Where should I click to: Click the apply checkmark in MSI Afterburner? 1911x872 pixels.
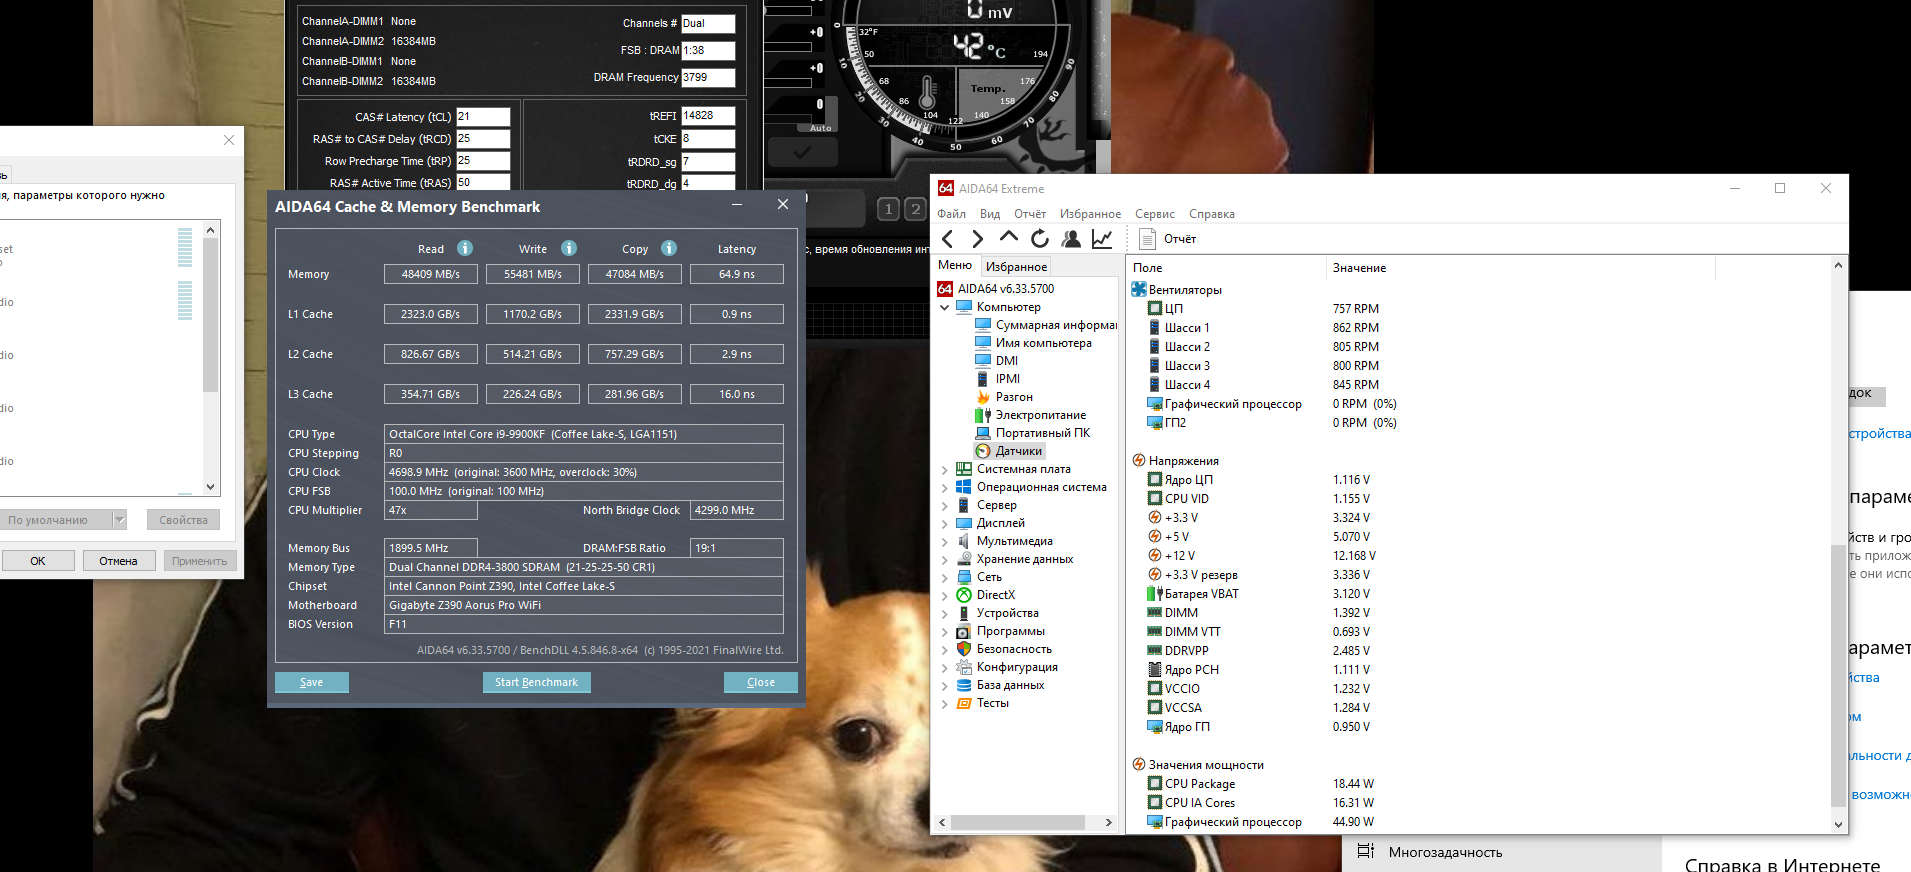(802, 153)
